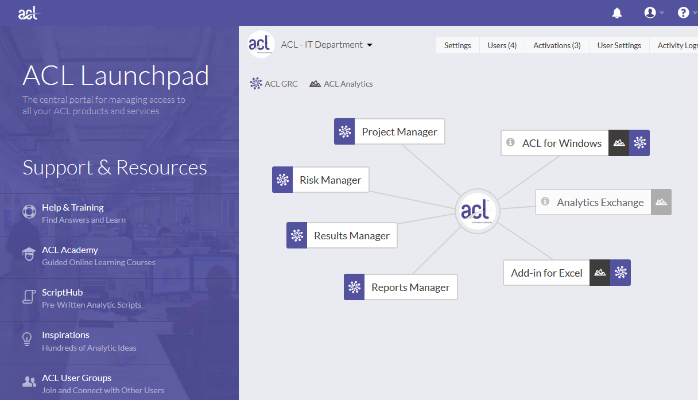Open the ACL Academy link
698x400 pixels.
coord(70,250)
